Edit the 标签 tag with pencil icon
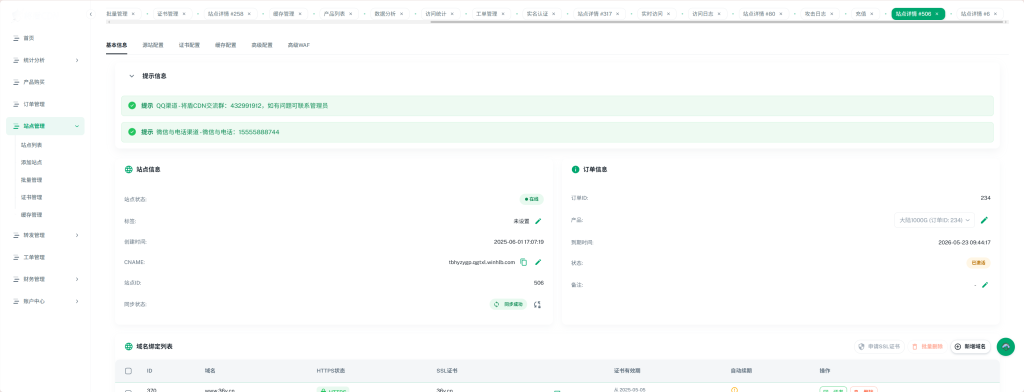The width and height of the screenshot is (1024, 392). [x=538, y=221]
